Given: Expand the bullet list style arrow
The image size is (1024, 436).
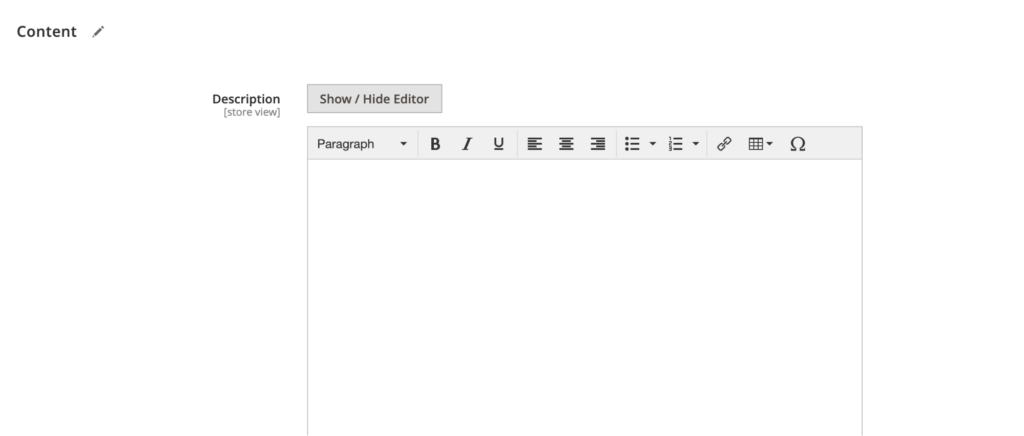Looking at the screenshot, I should (653, 144).
